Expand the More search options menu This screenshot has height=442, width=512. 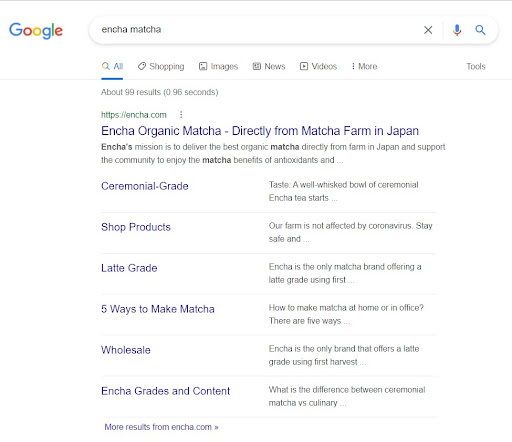coord(364,66)
